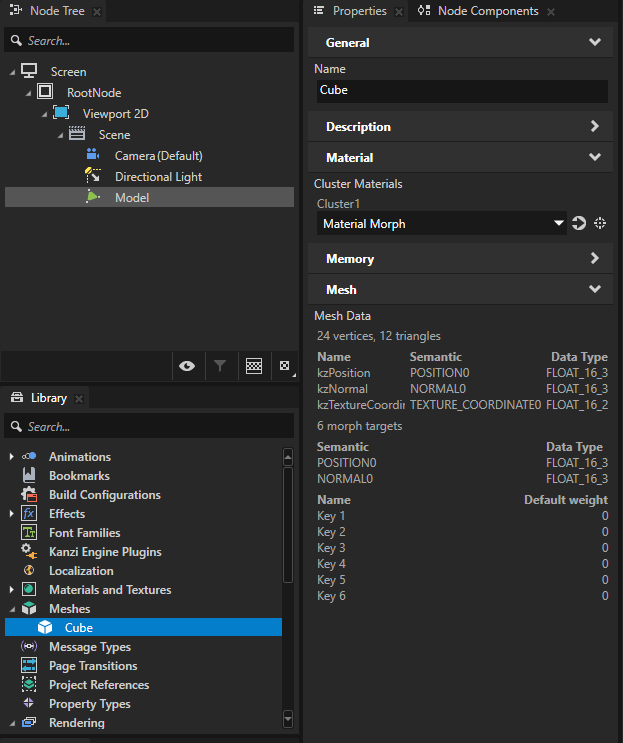The height and width of the screenshot is (743, 623).
Task: Click the Camera (Default) node icon
Action: point(93,155)
